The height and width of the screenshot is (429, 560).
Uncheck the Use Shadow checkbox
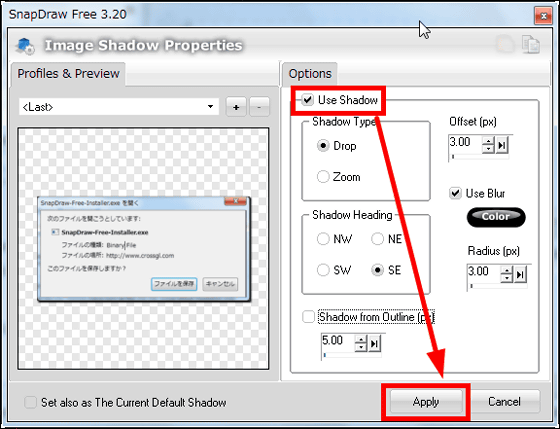click(308, 100)
